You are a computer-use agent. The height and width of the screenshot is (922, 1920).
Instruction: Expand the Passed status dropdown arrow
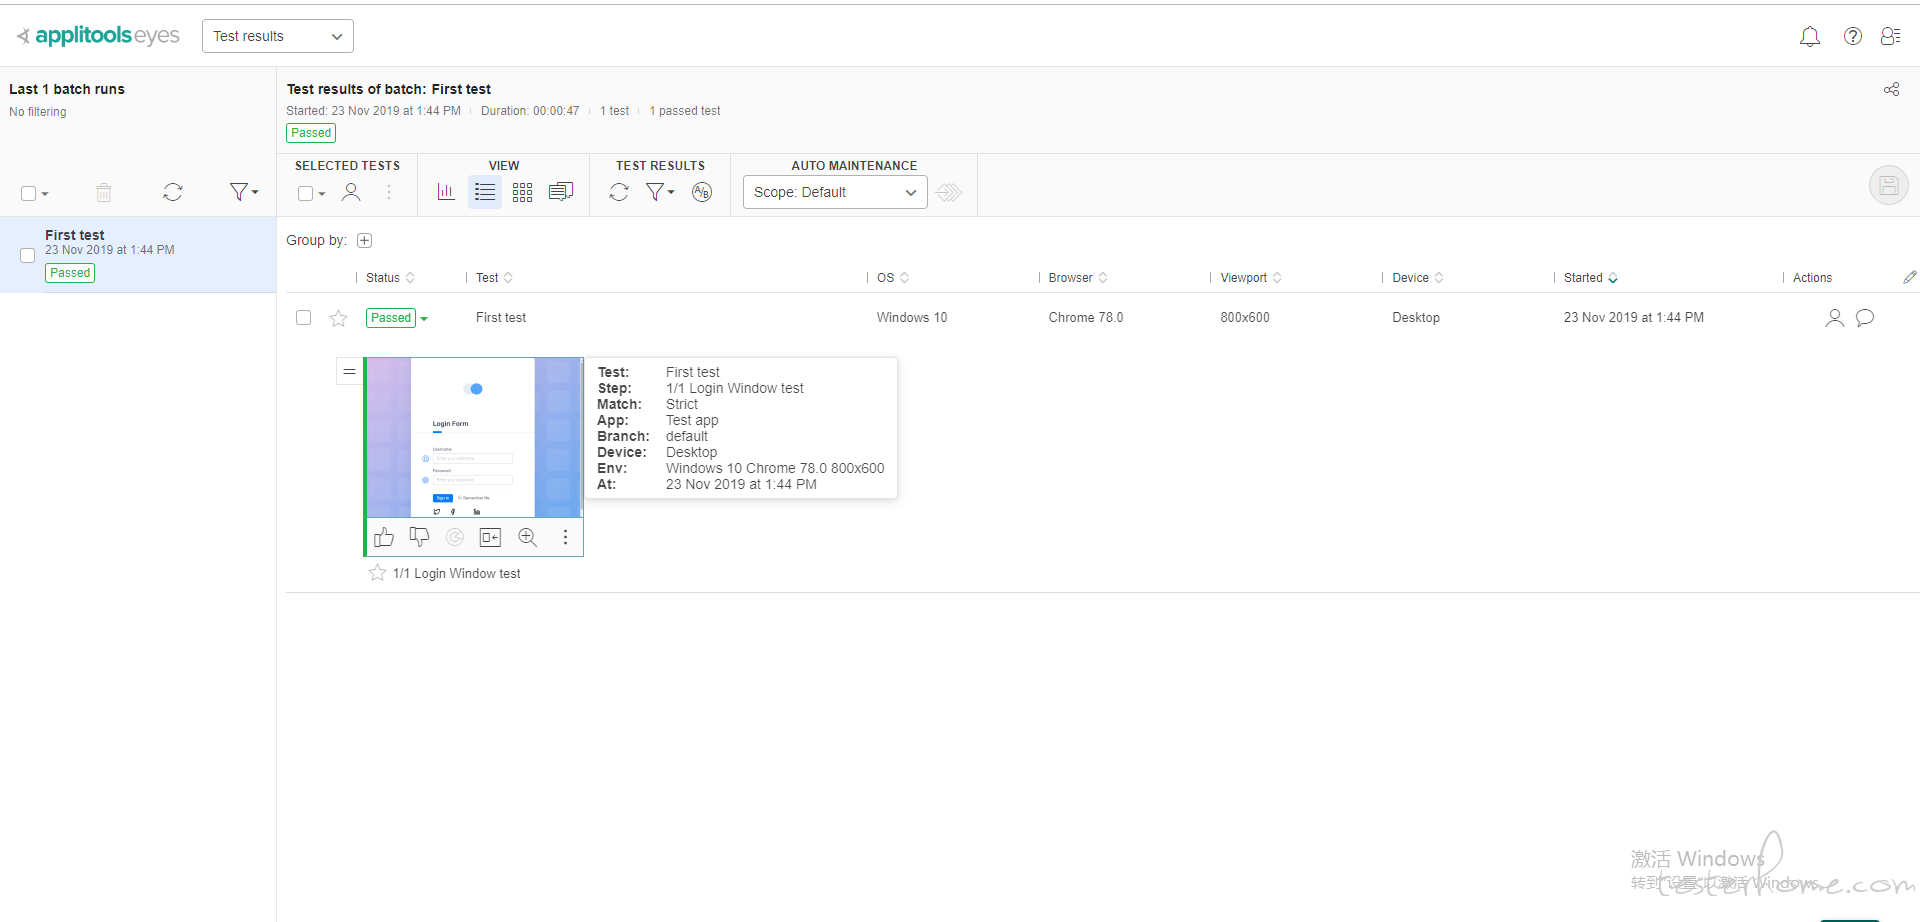tap(424, 319)
